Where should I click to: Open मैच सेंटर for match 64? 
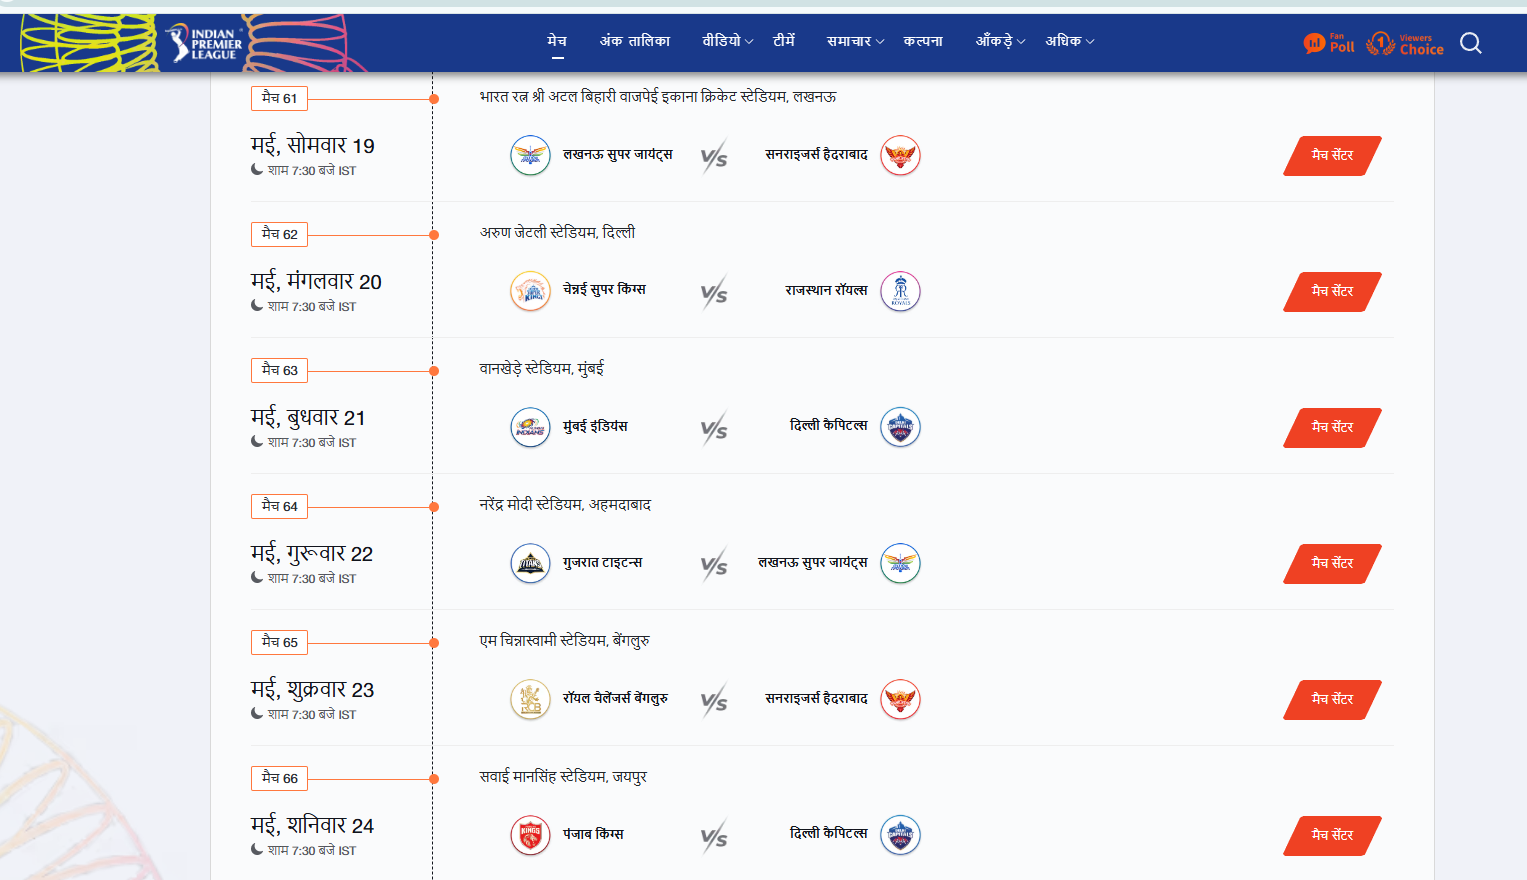pyautogui.click(x=1332, y=563)
